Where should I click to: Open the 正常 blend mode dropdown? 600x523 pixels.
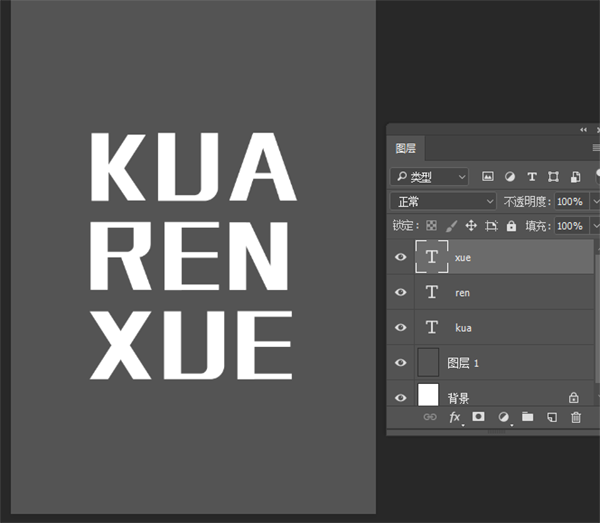pos(443,201)
